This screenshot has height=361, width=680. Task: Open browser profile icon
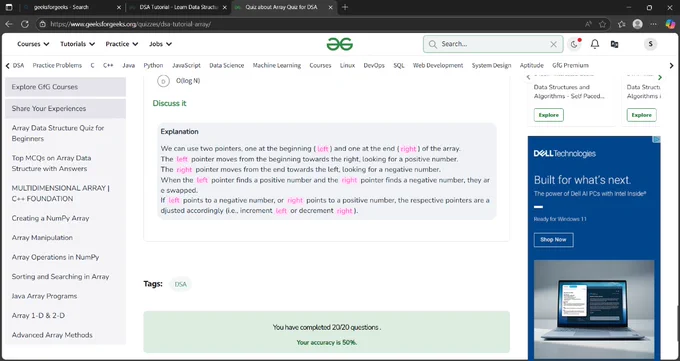(x=638, y=24)
